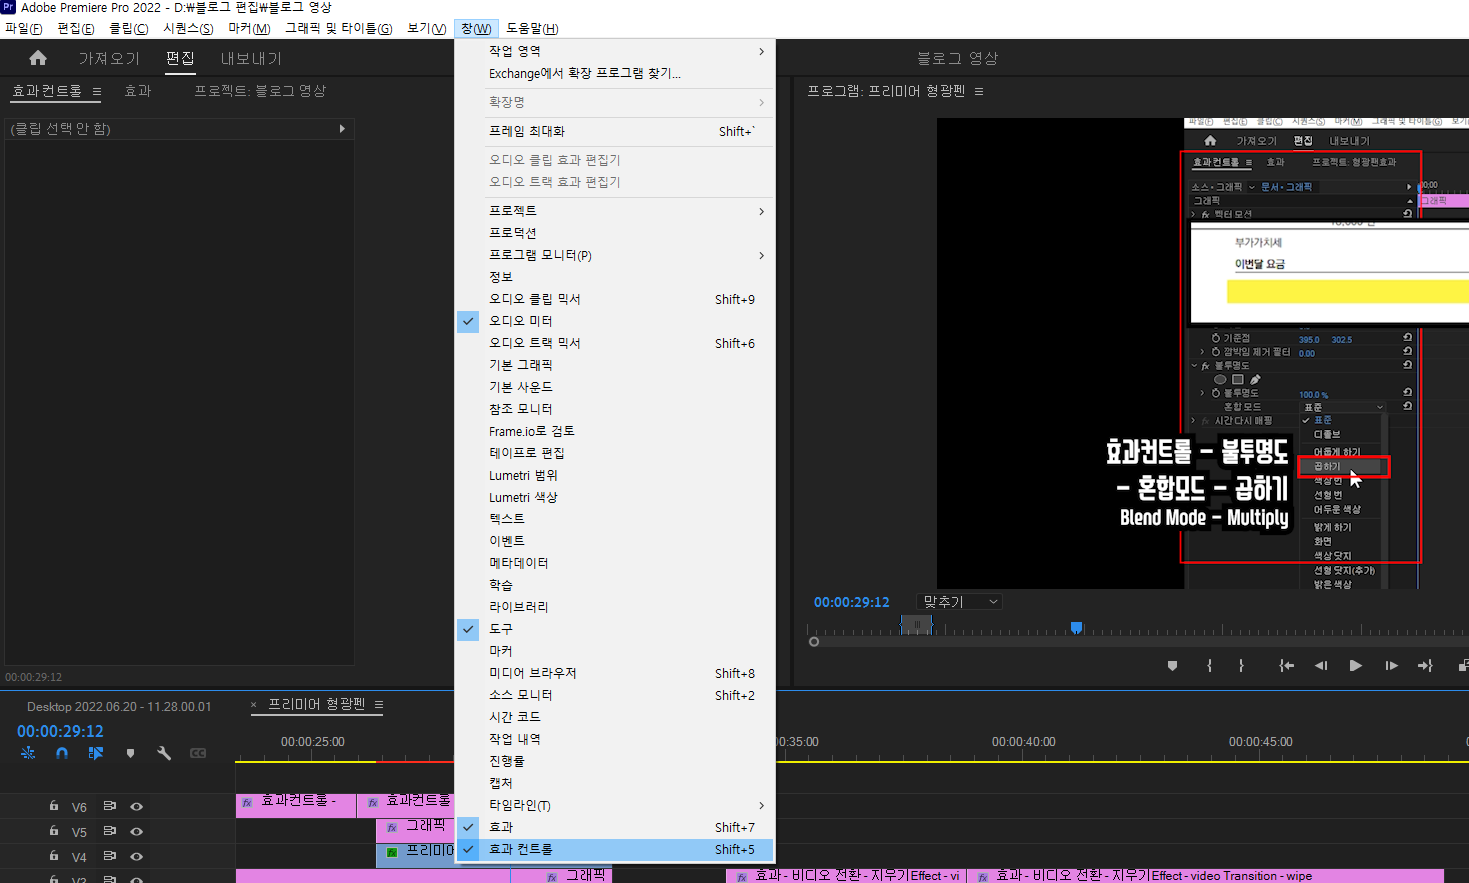Toggle track lock on V5

(54, 831)
